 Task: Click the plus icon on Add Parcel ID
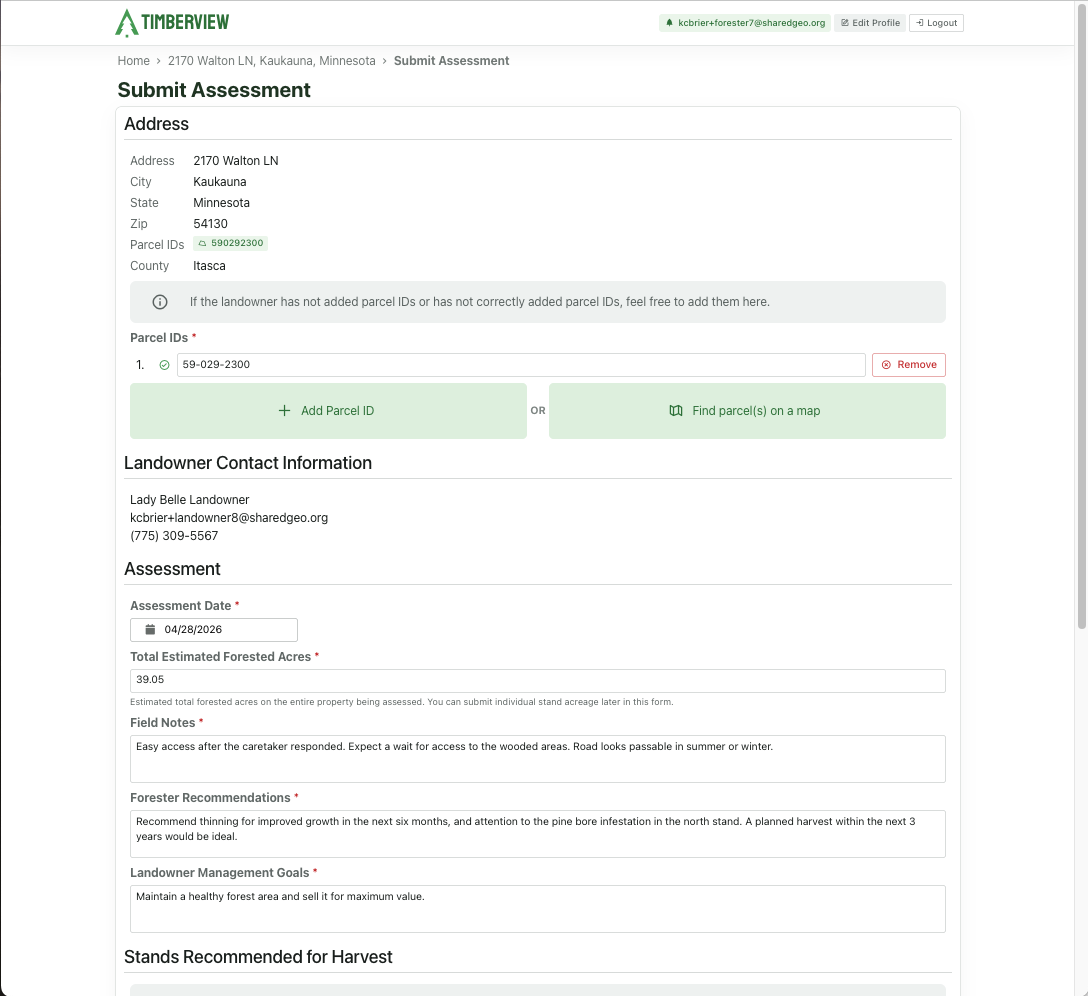click(x=284, y=411)
